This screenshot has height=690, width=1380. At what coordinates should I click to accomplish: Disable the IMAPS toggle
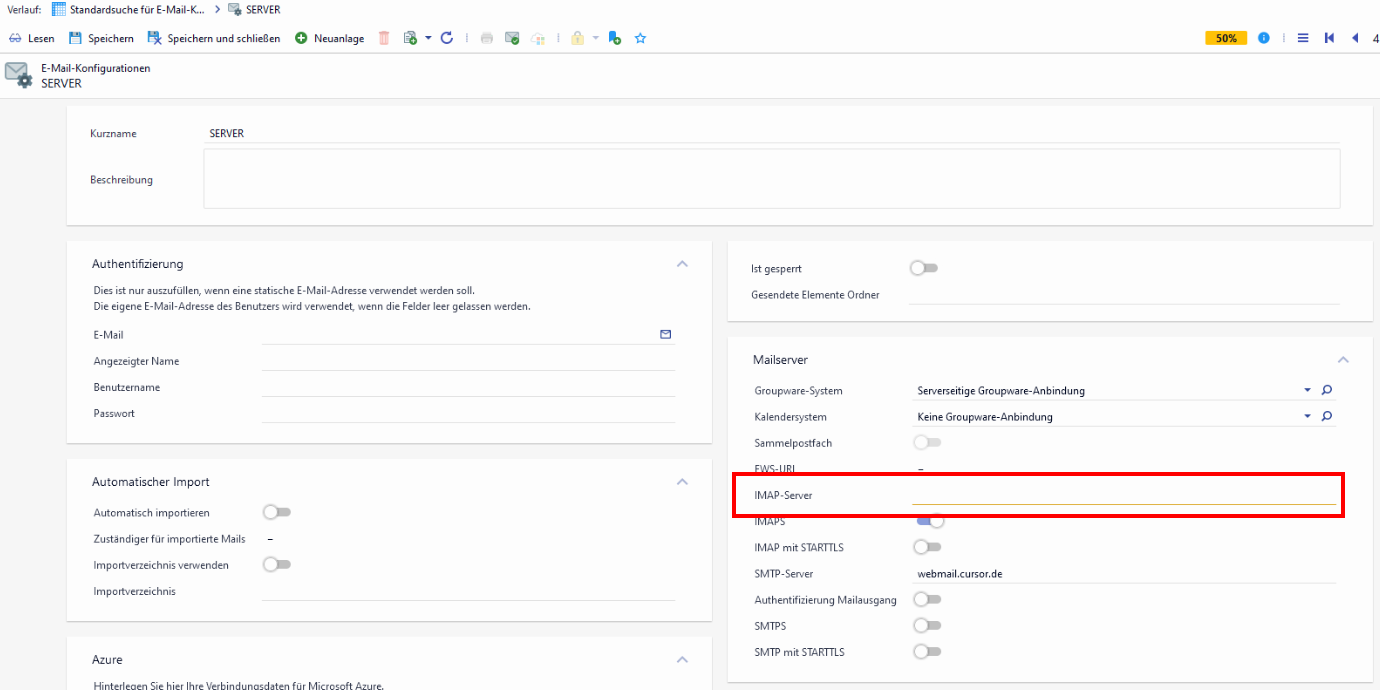[929, 521]
